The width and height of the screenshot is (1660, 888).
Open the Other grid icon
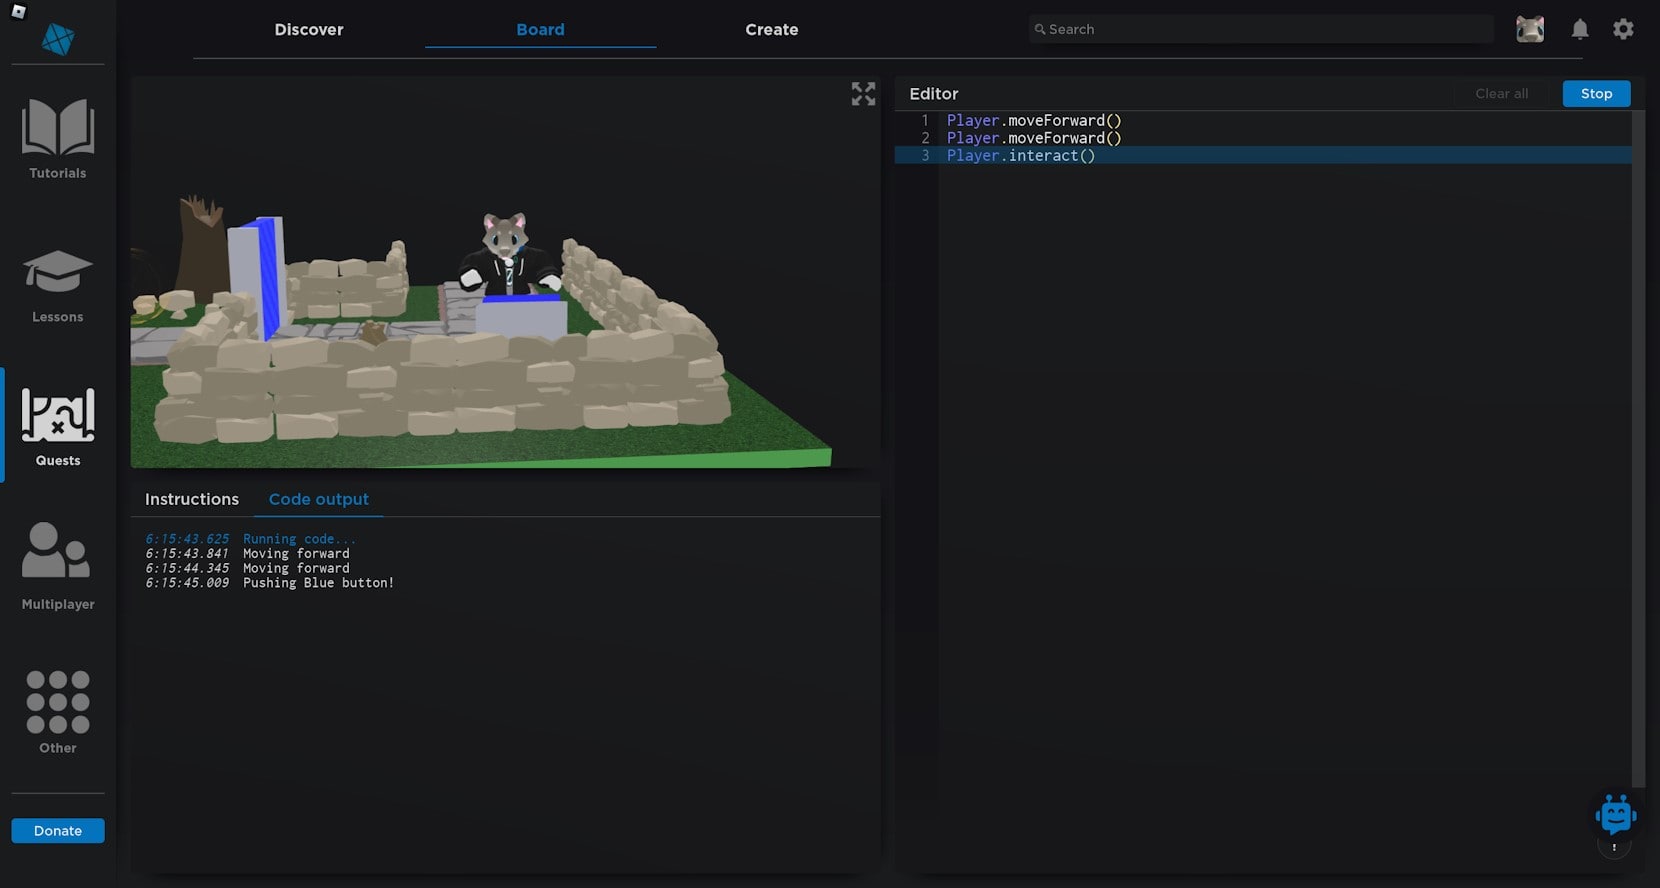point(58,702)
